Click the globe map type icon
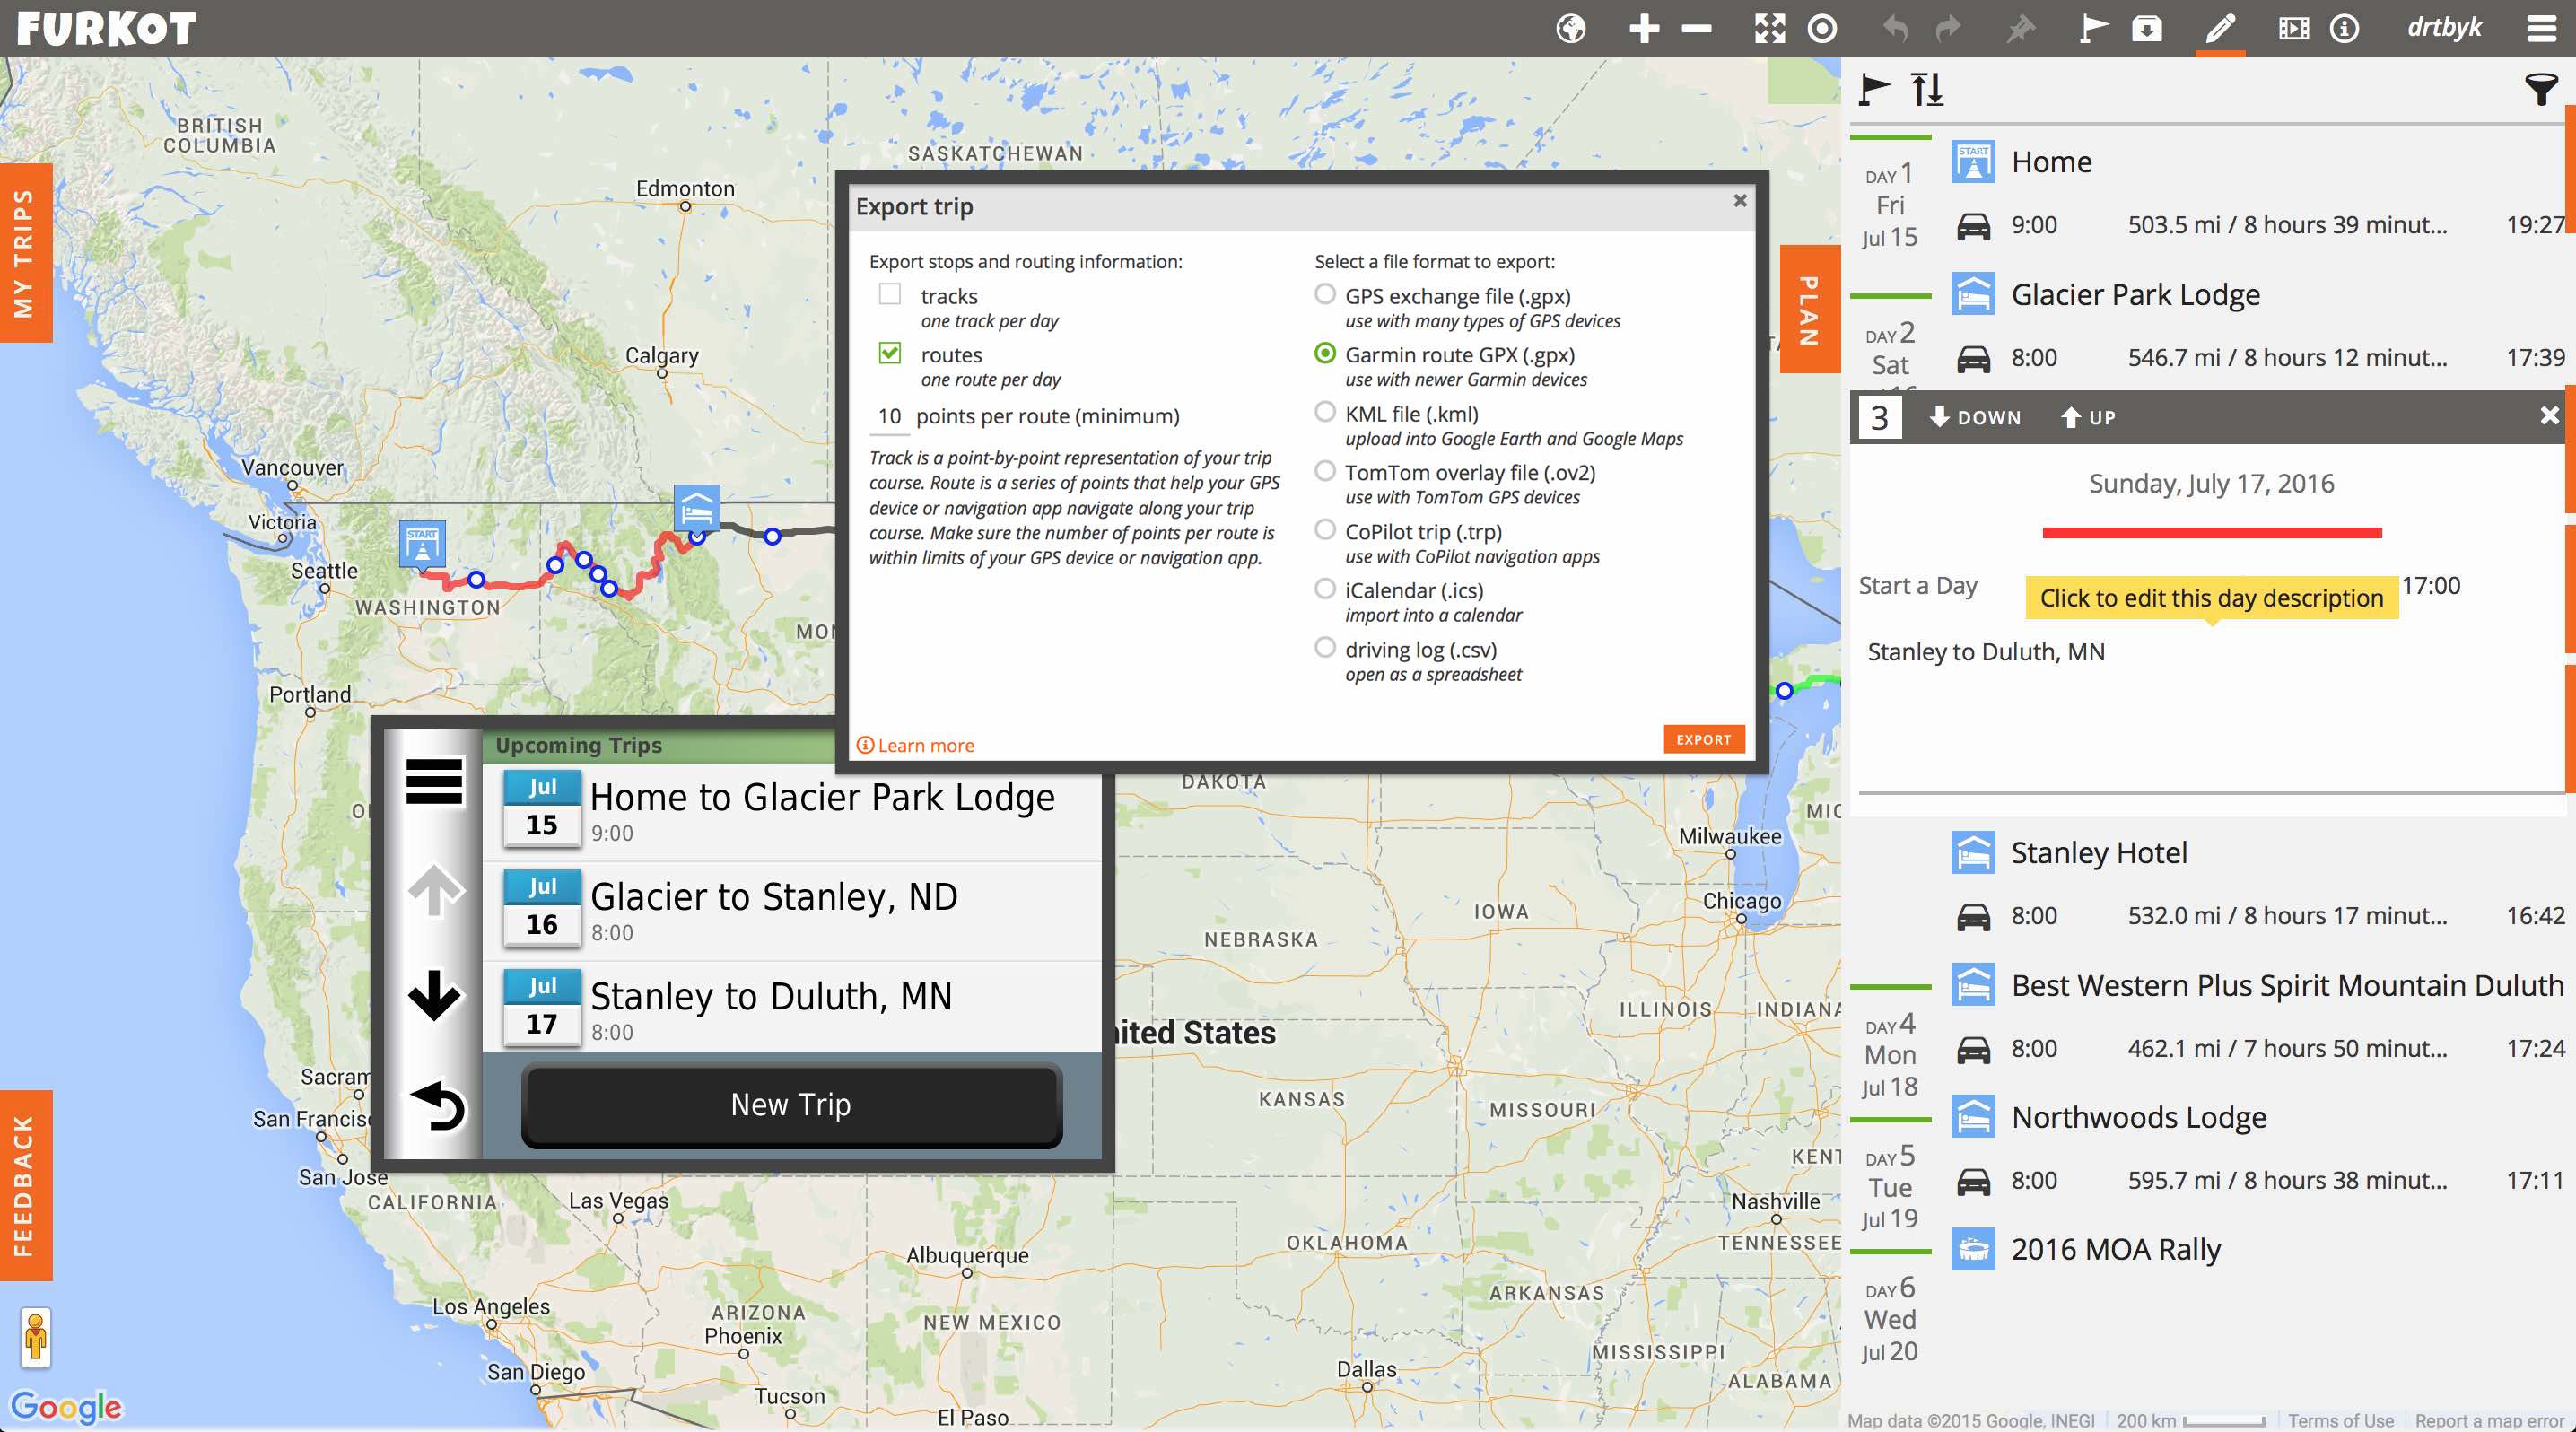This screenshot has height=1432, width=2576. pos(1571,29)
